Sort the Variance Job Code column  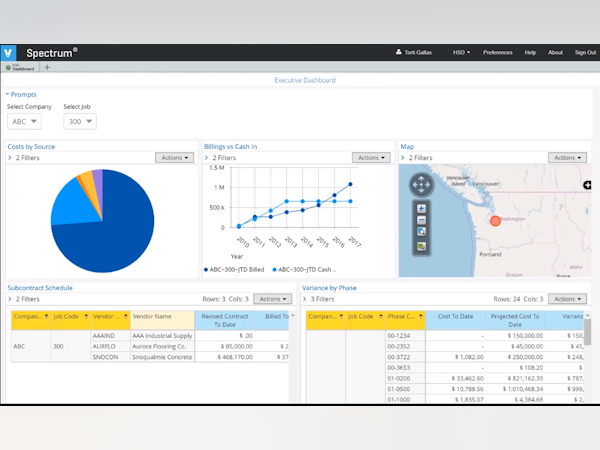(x=381, y=316)
